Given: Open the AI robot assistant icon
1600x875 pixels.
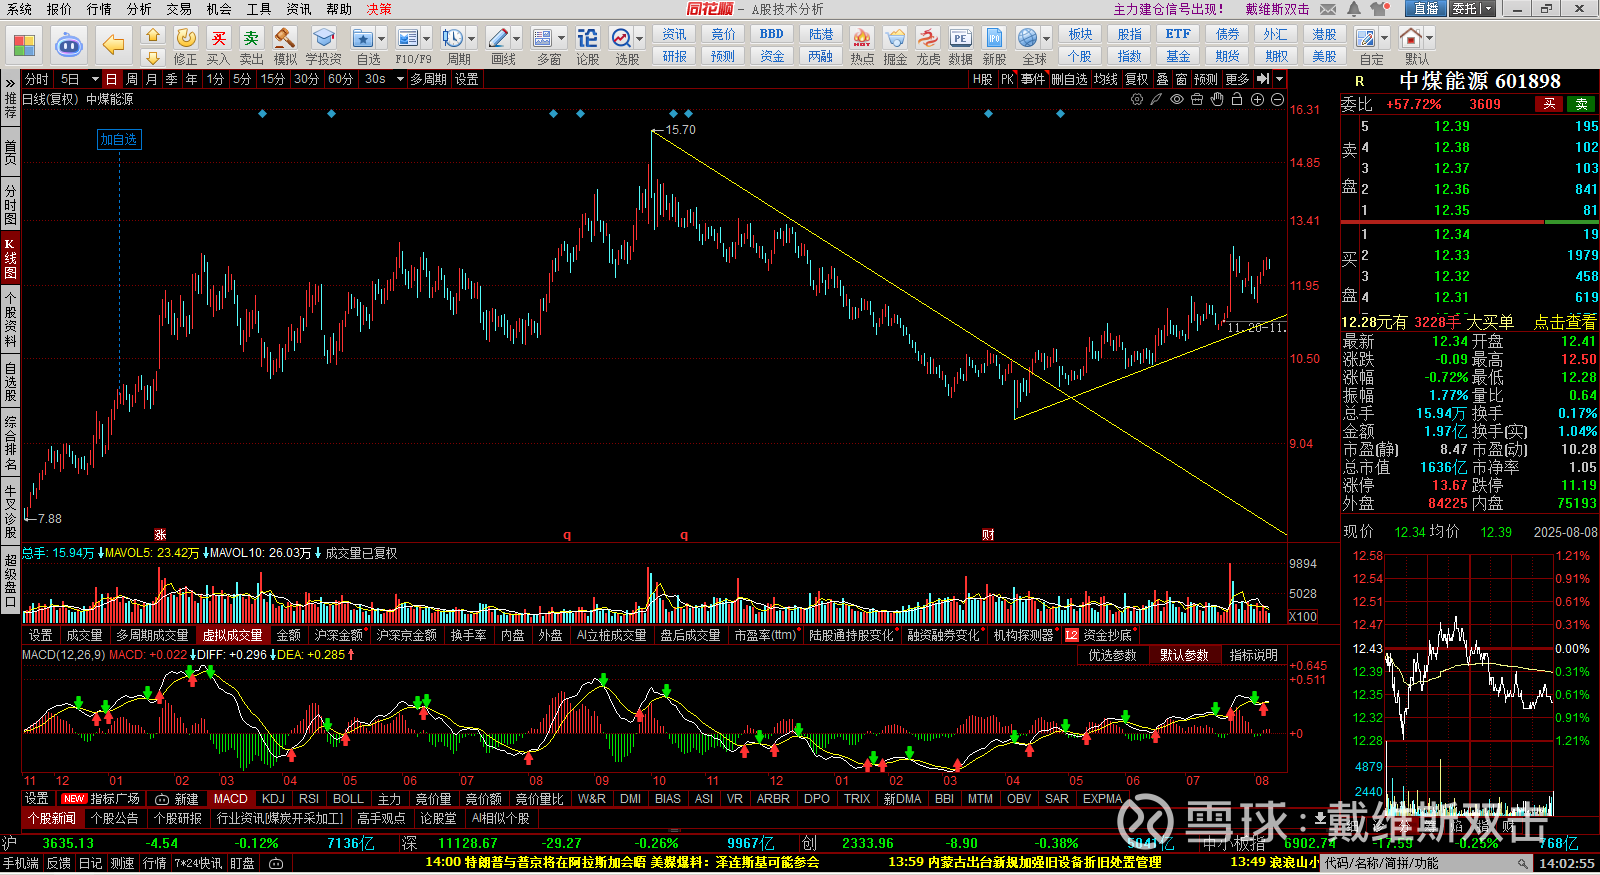Looking at the screenshot, I should (x=69, y=45).
